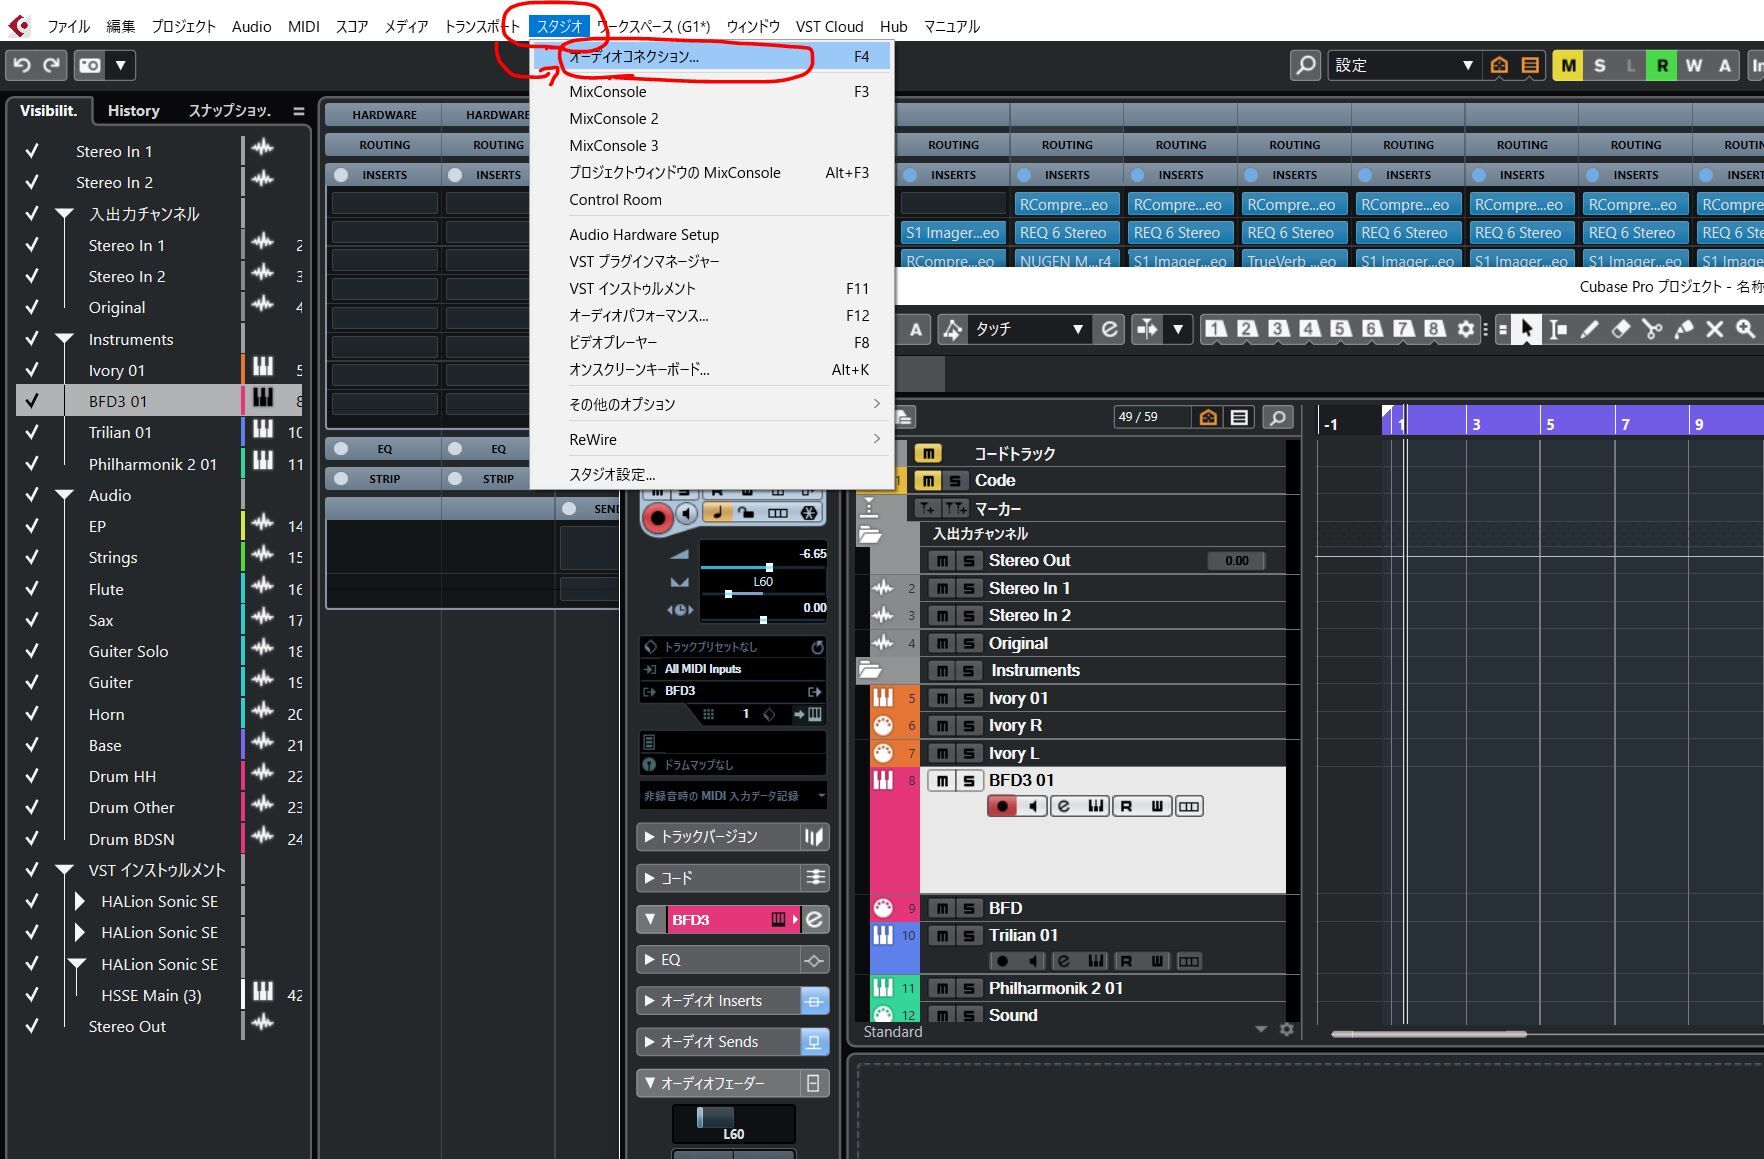Select marker number 1 button
1764x1159 pixels.
click(1215, 328)
